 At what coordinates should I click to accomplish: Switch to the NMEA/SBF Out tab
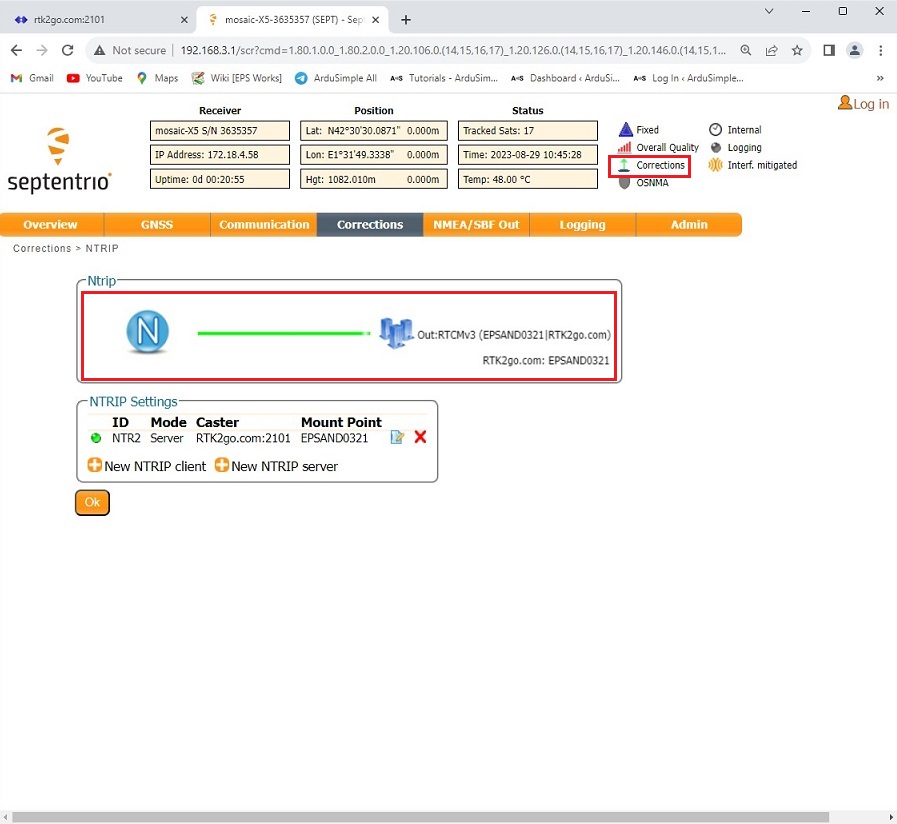click(476, 225)
